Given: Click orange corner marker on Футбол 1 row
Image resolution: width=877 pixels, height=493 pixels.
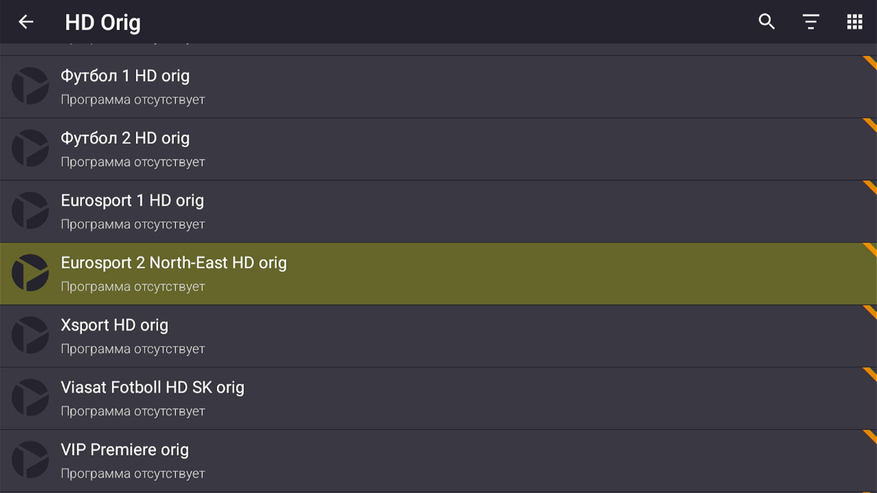Looking at the screenshot, I should click(870, 63).
